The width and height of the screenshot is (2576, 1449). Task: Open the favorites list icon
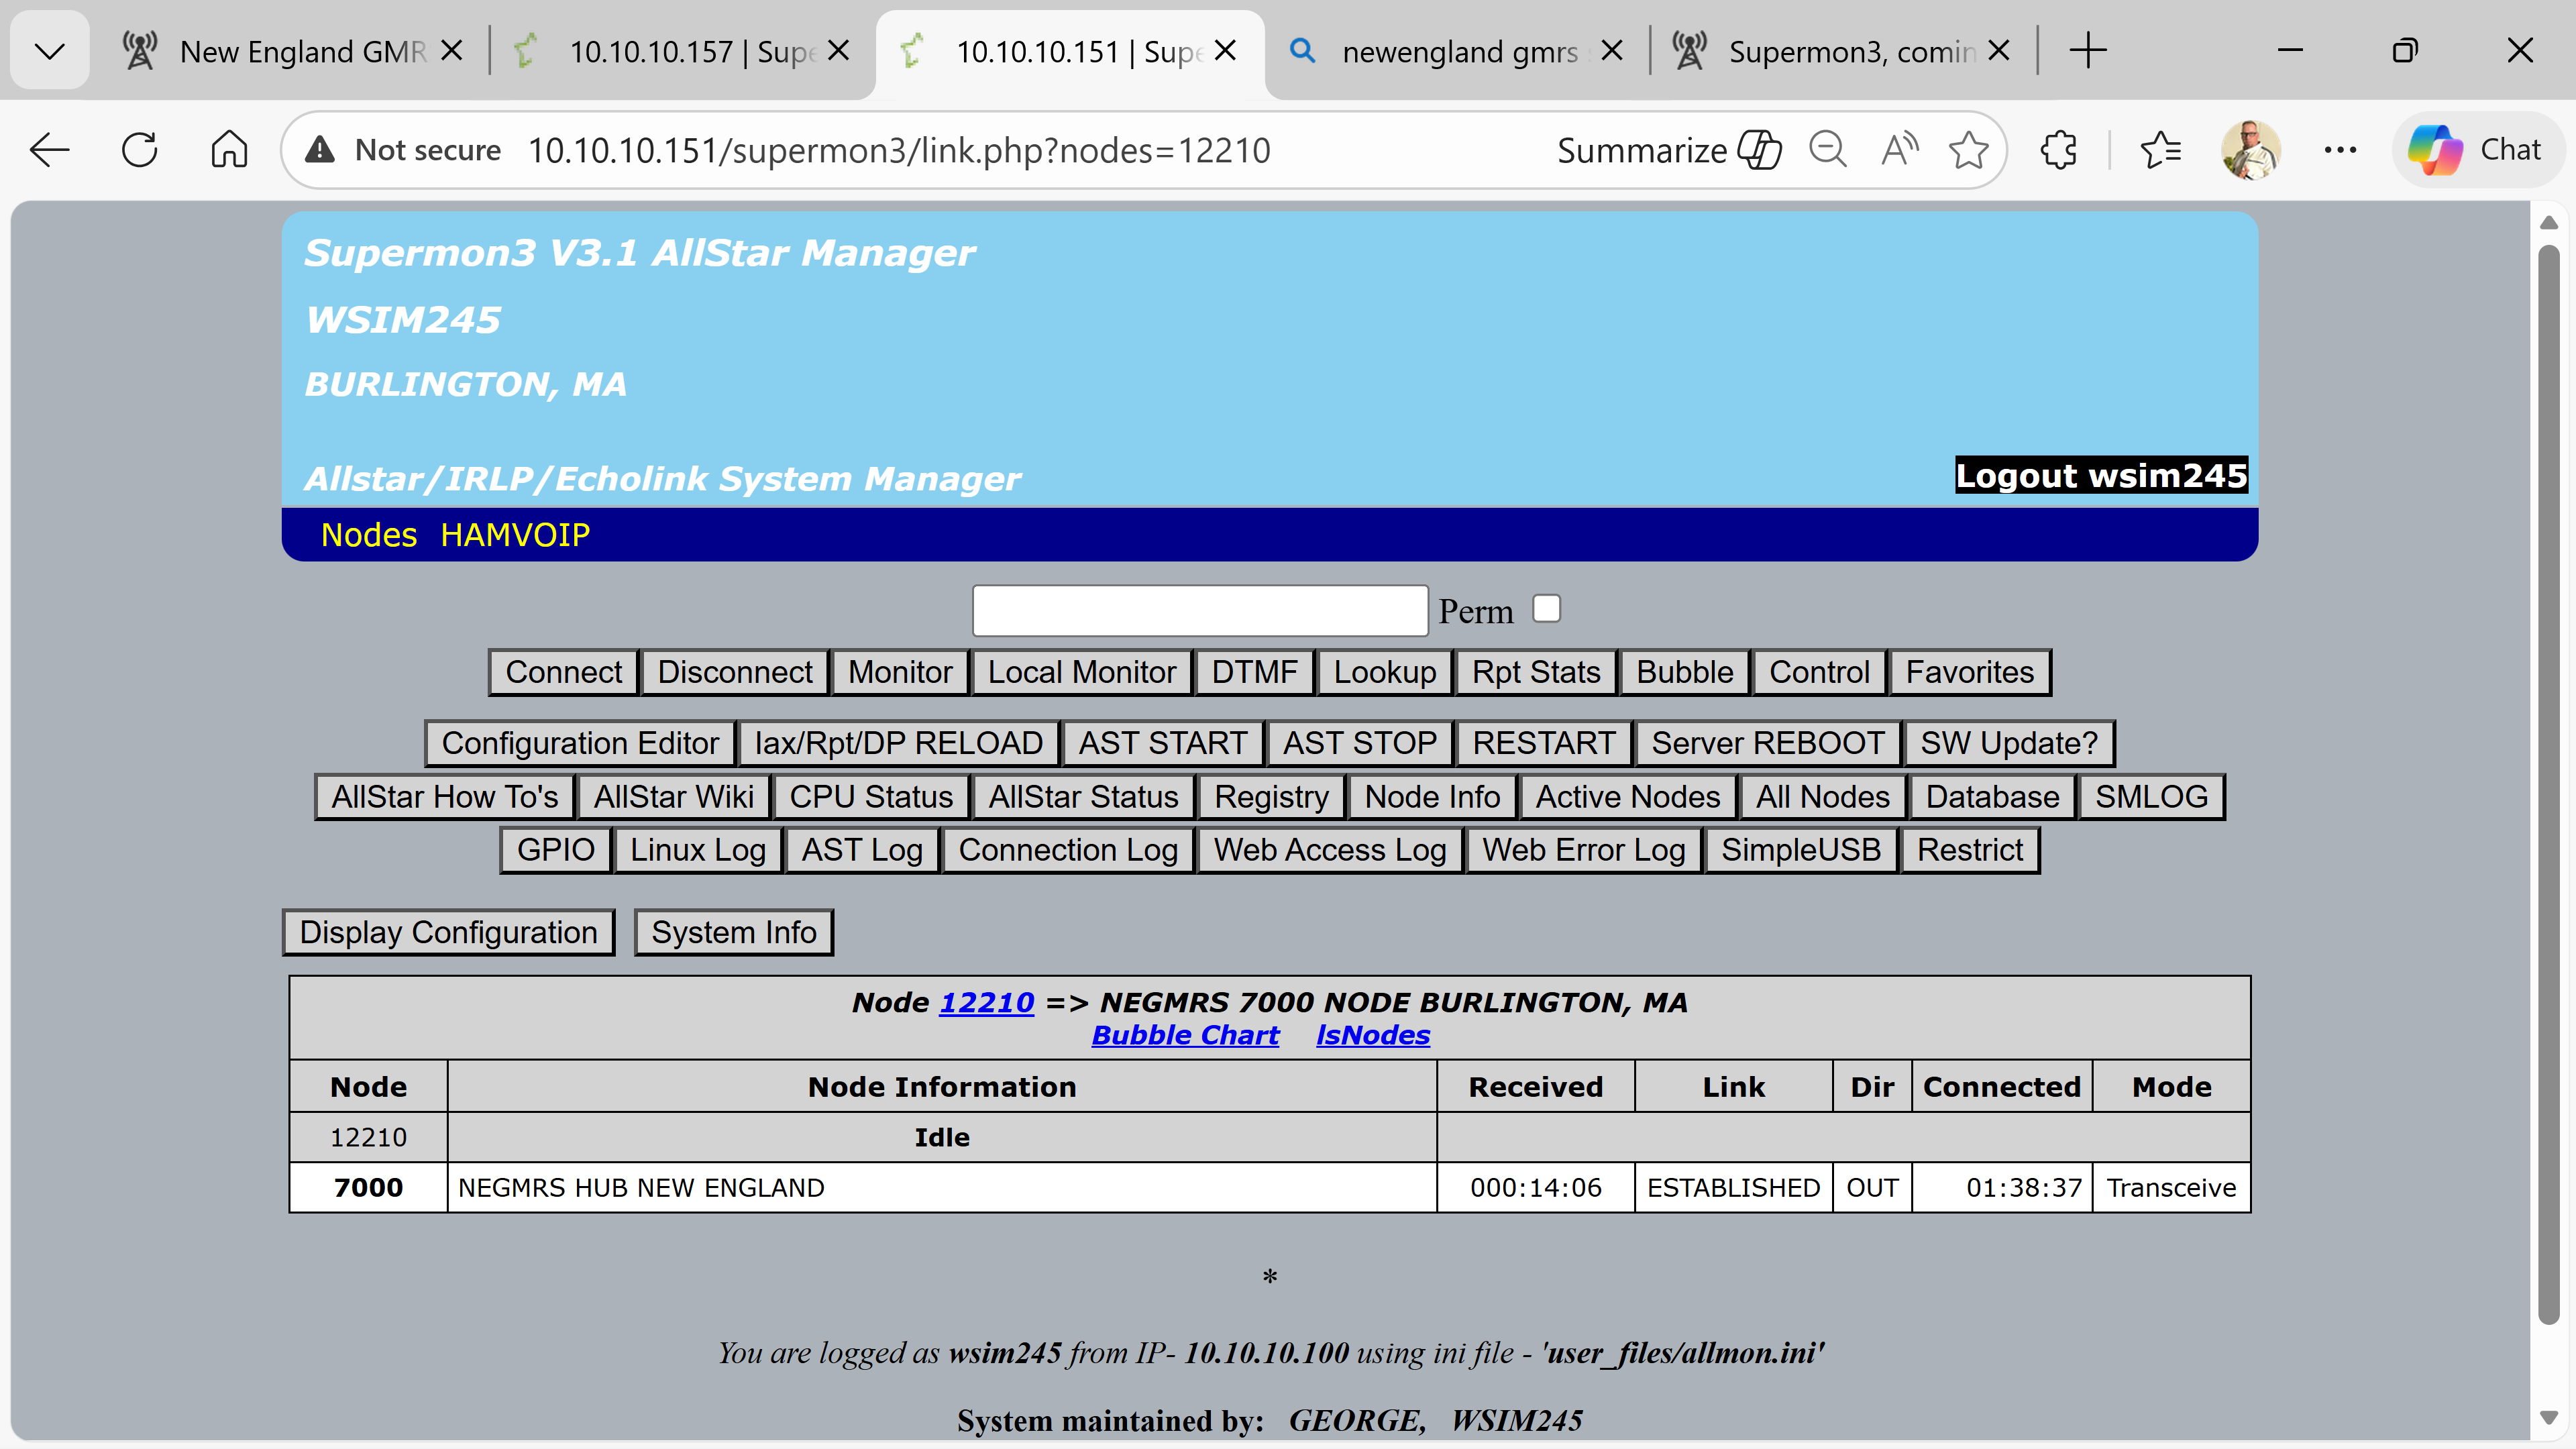point(2160,150)
